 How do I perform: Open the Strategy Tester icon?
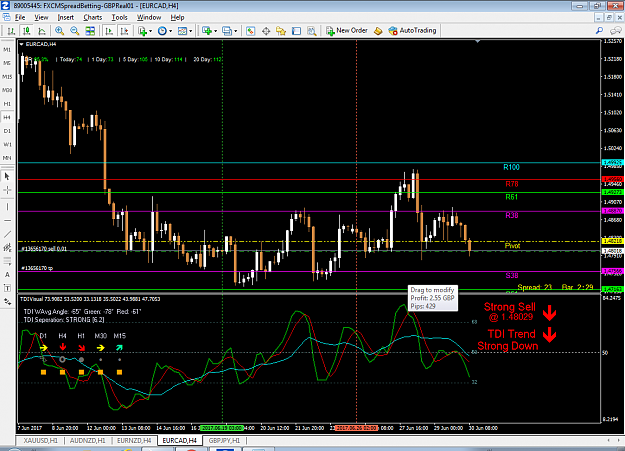coord(312,31)
